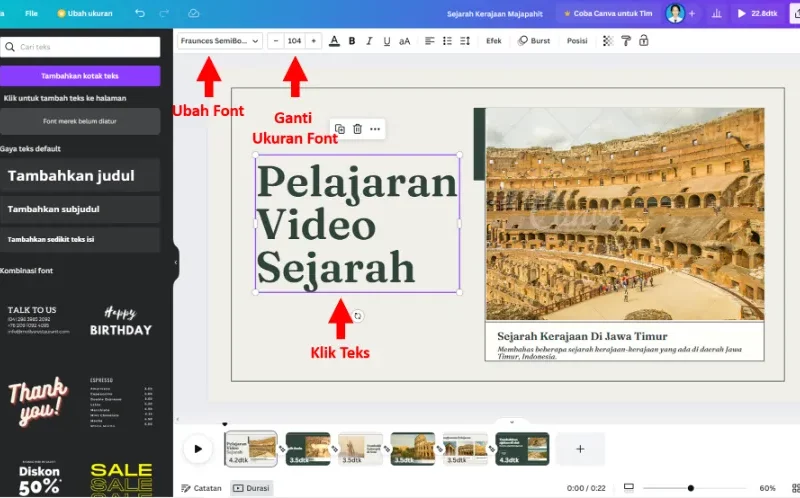This screenshot has width=800, height=498.
Task: Open the text color picker
Action: coord(334,41)
